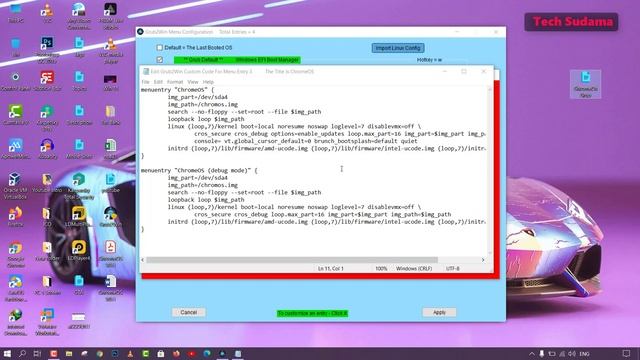Open the Edge browser taskbar icon
Screen dimensions: 640x360
coord(207,353)
